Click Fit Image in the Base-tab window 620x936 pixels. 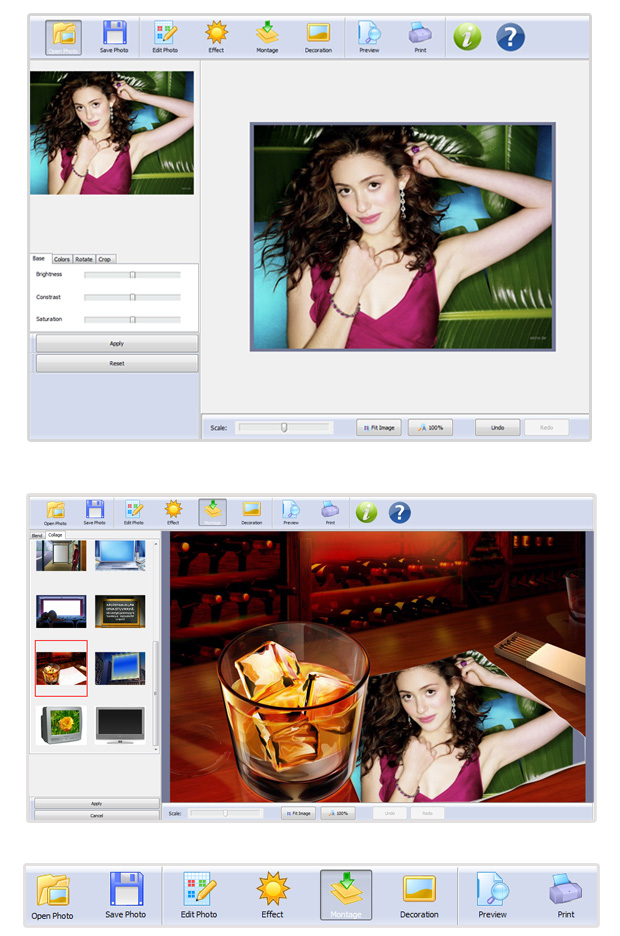pyautogui.click(x=379, y=427)
